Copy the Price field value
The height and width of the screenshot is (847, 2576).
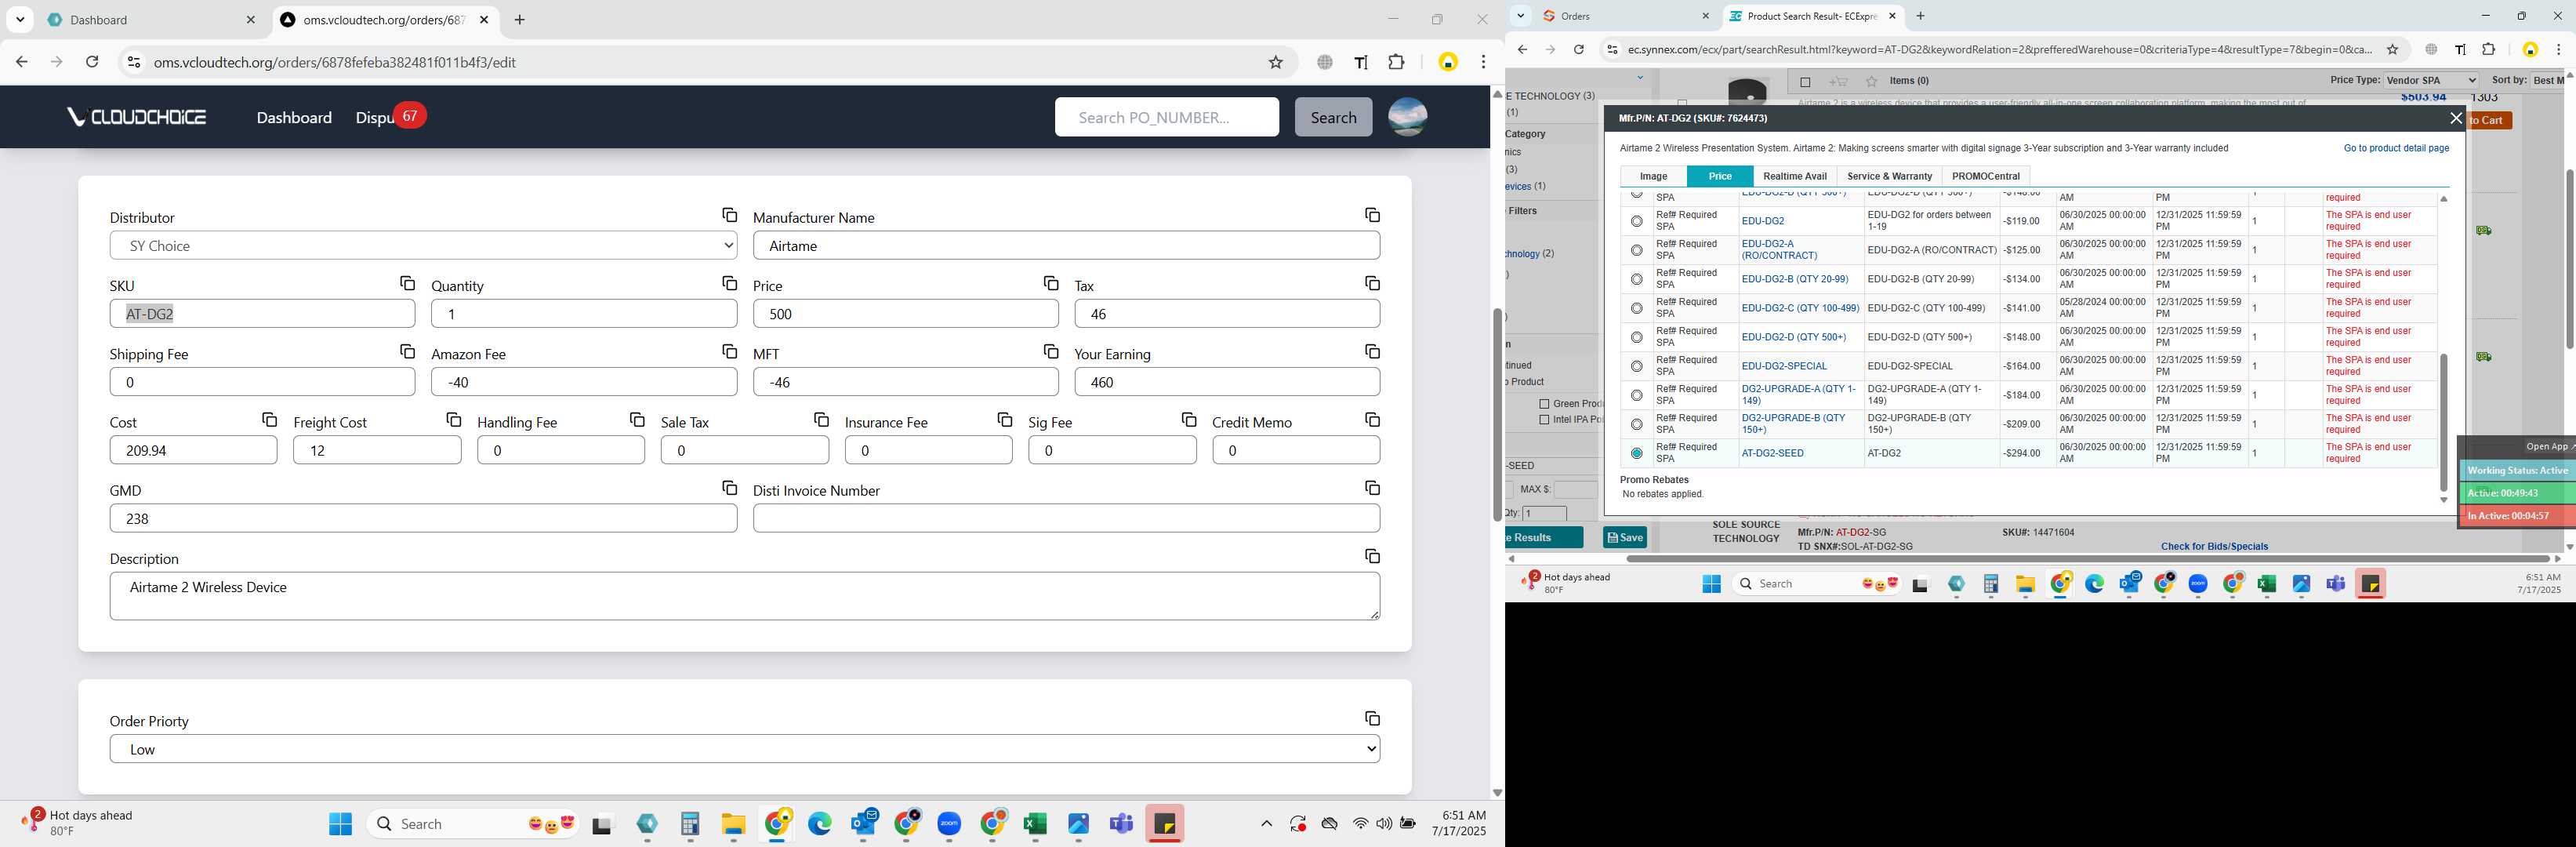point(1050,283)
